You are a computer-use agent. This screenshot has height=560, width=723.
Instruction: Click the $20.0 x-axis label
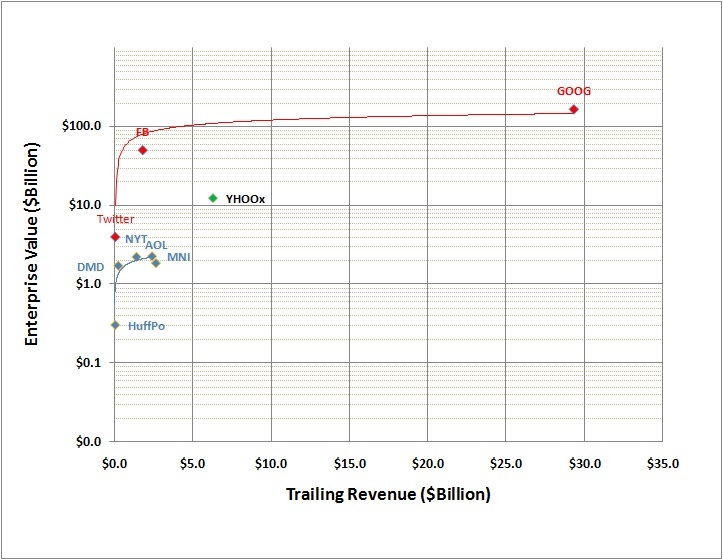(428, 464)
